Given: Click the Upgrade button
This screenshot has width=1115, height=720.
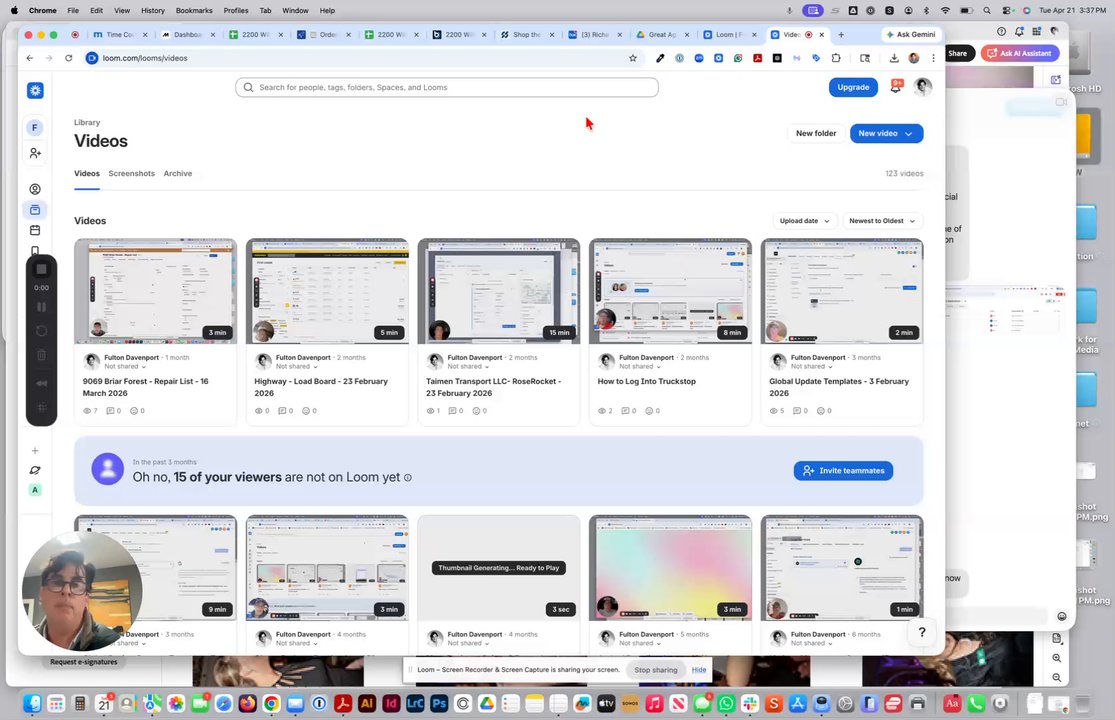Looking at the screenshot, I should click(x=853, y=87).
